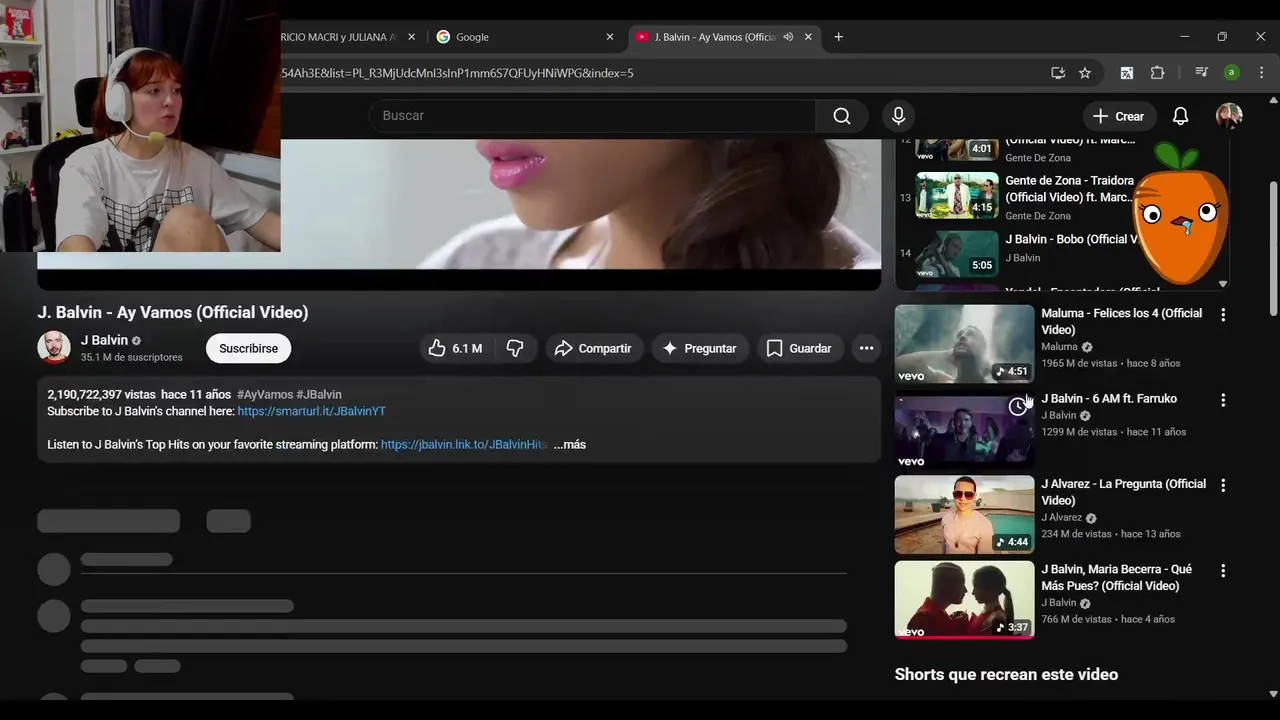1280x720 pixels.
Task: Open options for Qué Más Pues video
Action: pyautogui.click(x=1222, y=571)
